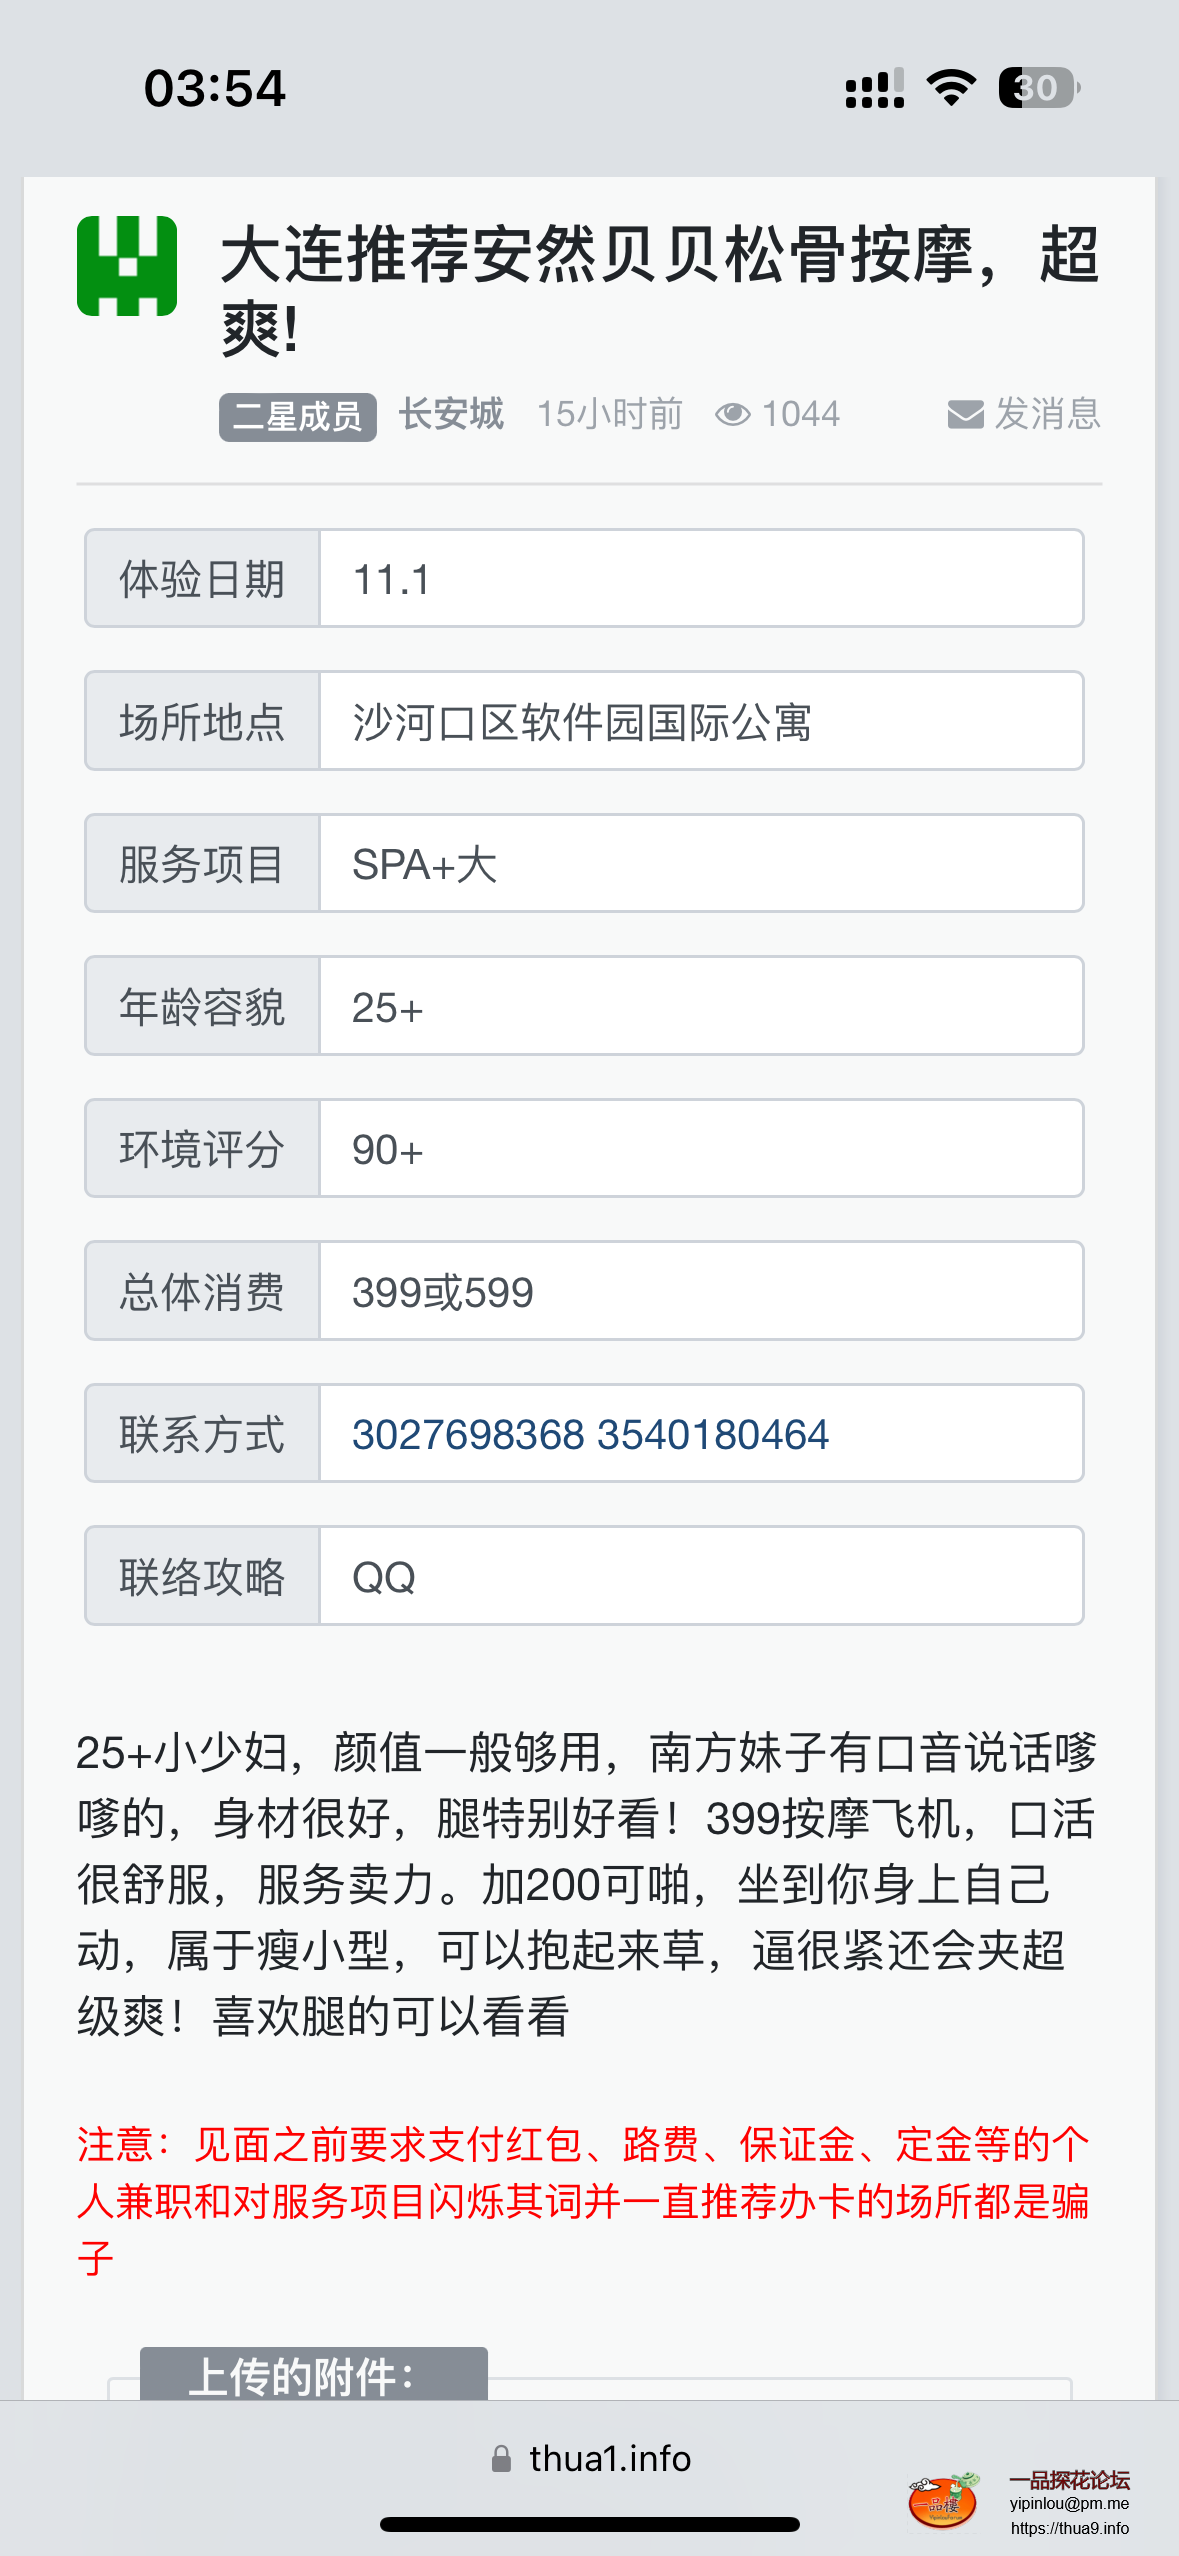
Task: Click the 发消息 send message link
Action: click(x=1046, y=414)
